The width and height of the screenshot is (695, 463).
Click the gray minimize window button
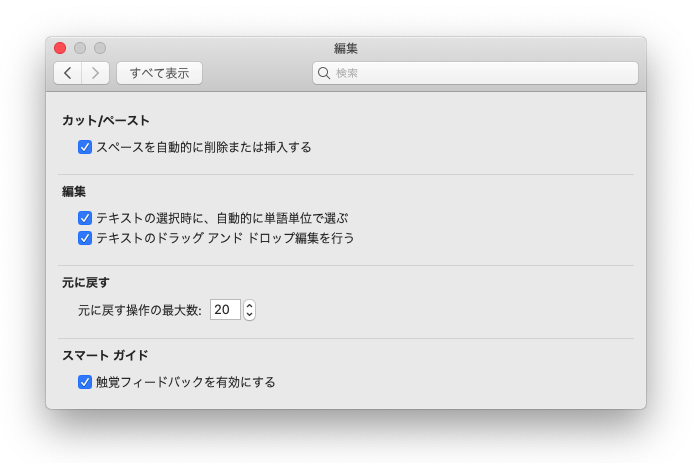80,48
